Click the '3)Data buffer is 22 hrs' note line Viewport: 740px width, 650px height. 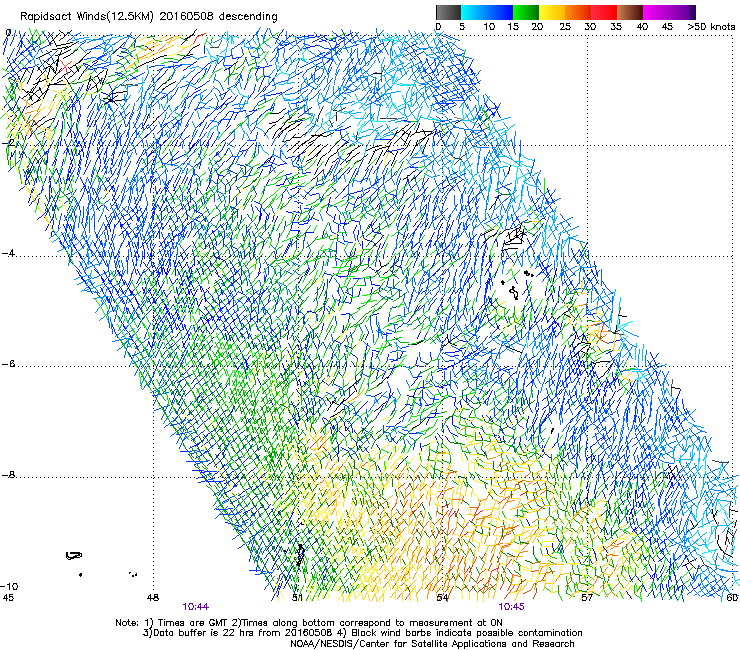tap(362, 633)
